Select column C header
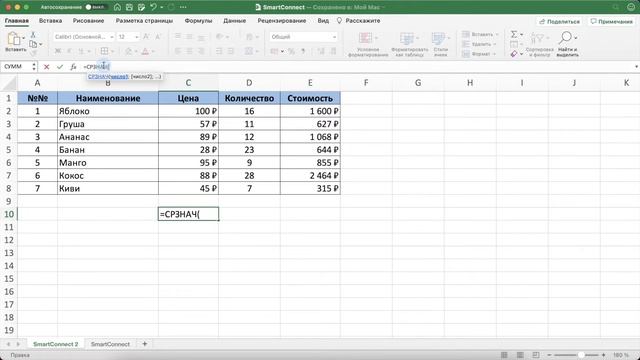Image resolution: width=640 pixels, height=360 pixels. (188, 83)
